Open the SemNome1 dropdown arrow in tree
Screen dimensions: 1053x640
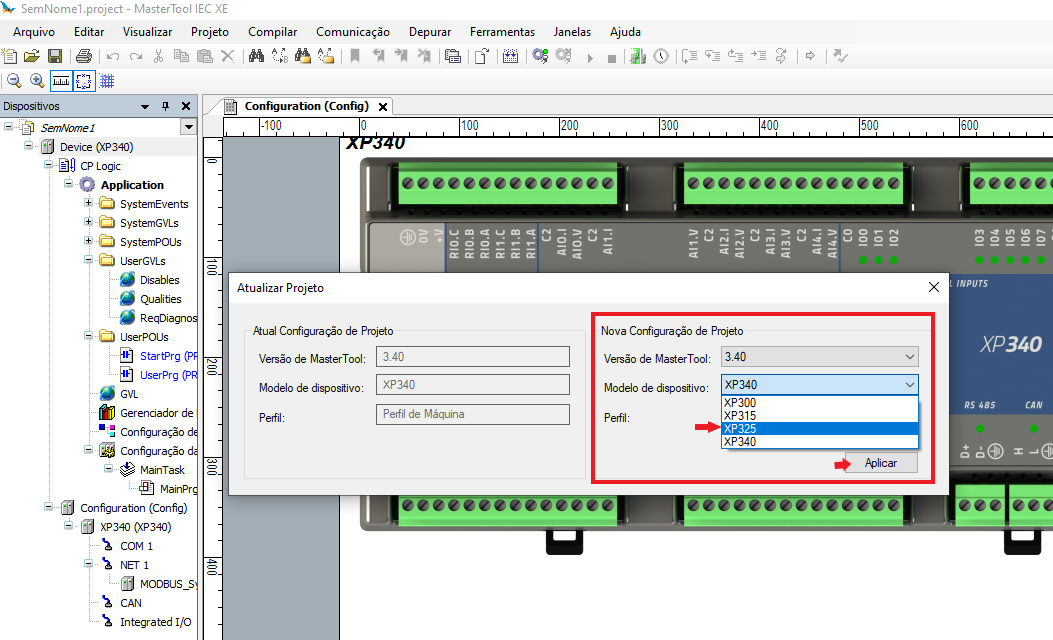point(189,127)
